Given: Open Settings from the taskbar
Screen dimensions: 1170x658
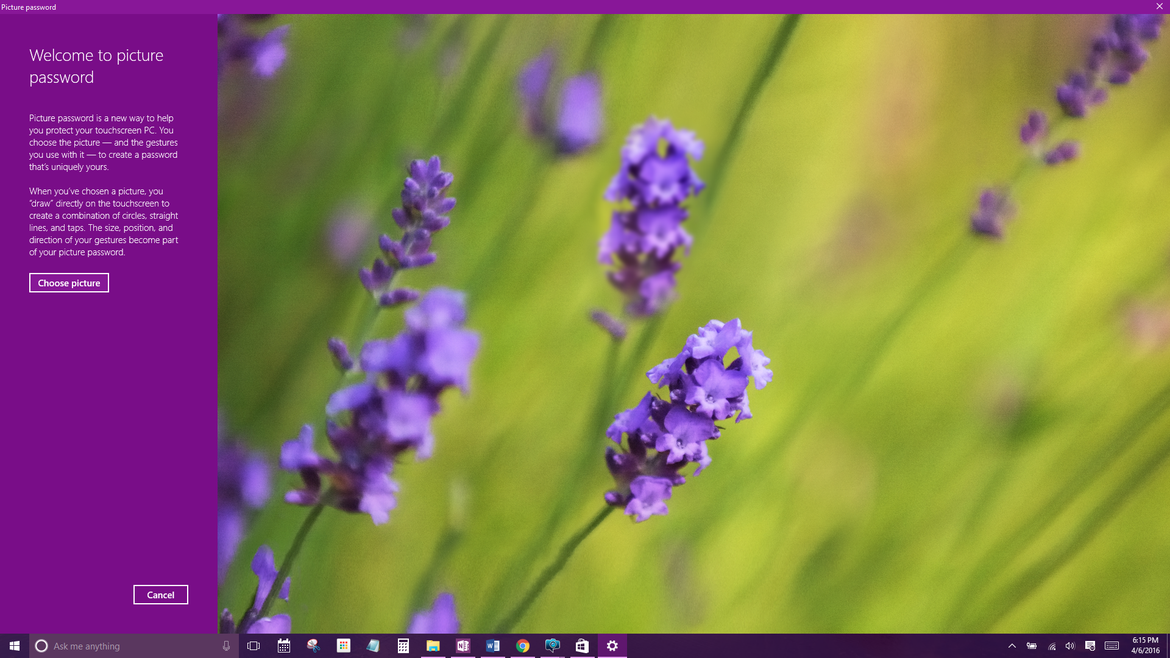Looking at the screenshot, I should point(612,646).
